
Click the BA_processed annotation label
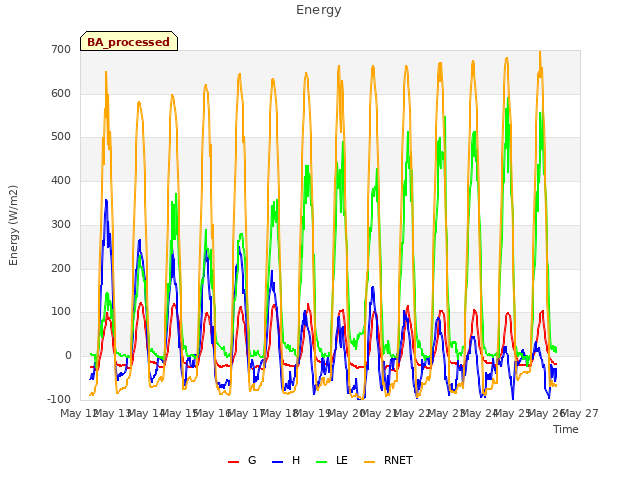(129, 42)
